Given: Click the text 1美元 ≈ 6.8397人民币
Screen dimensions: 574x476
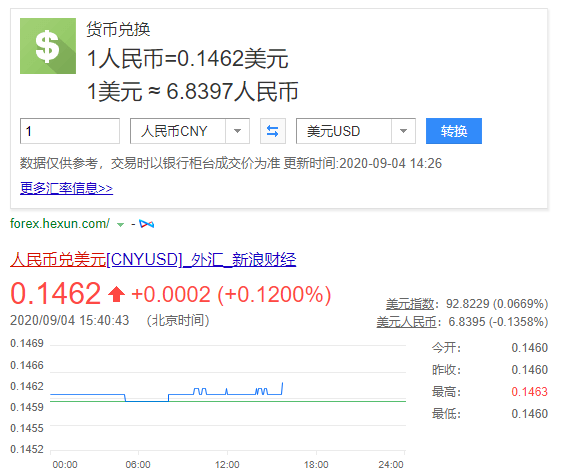Looking at the screenshot, I should tap(193, 92).
